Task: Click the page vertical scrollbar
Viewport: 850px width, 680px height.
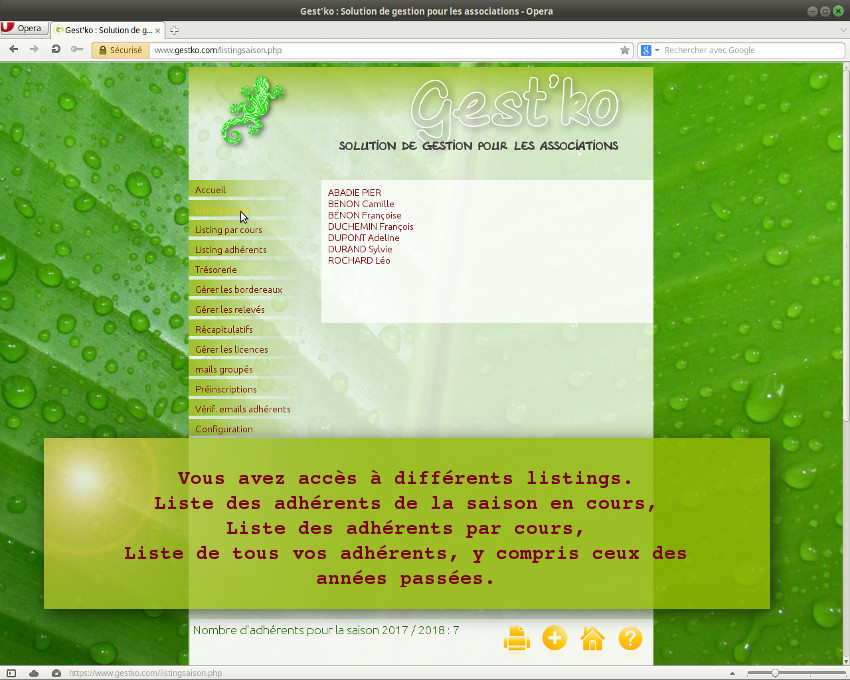Action: pyautogui.click(x=846, y=244)
